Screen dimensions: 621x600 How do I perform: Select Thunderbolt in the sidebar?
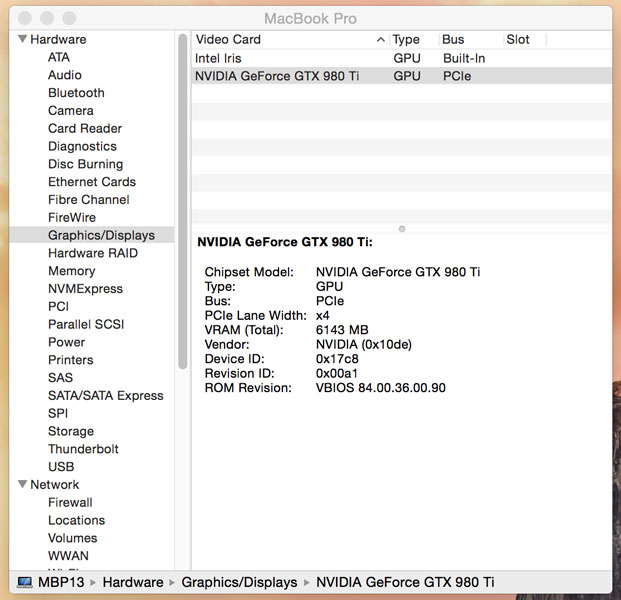[x=83, y=449]
